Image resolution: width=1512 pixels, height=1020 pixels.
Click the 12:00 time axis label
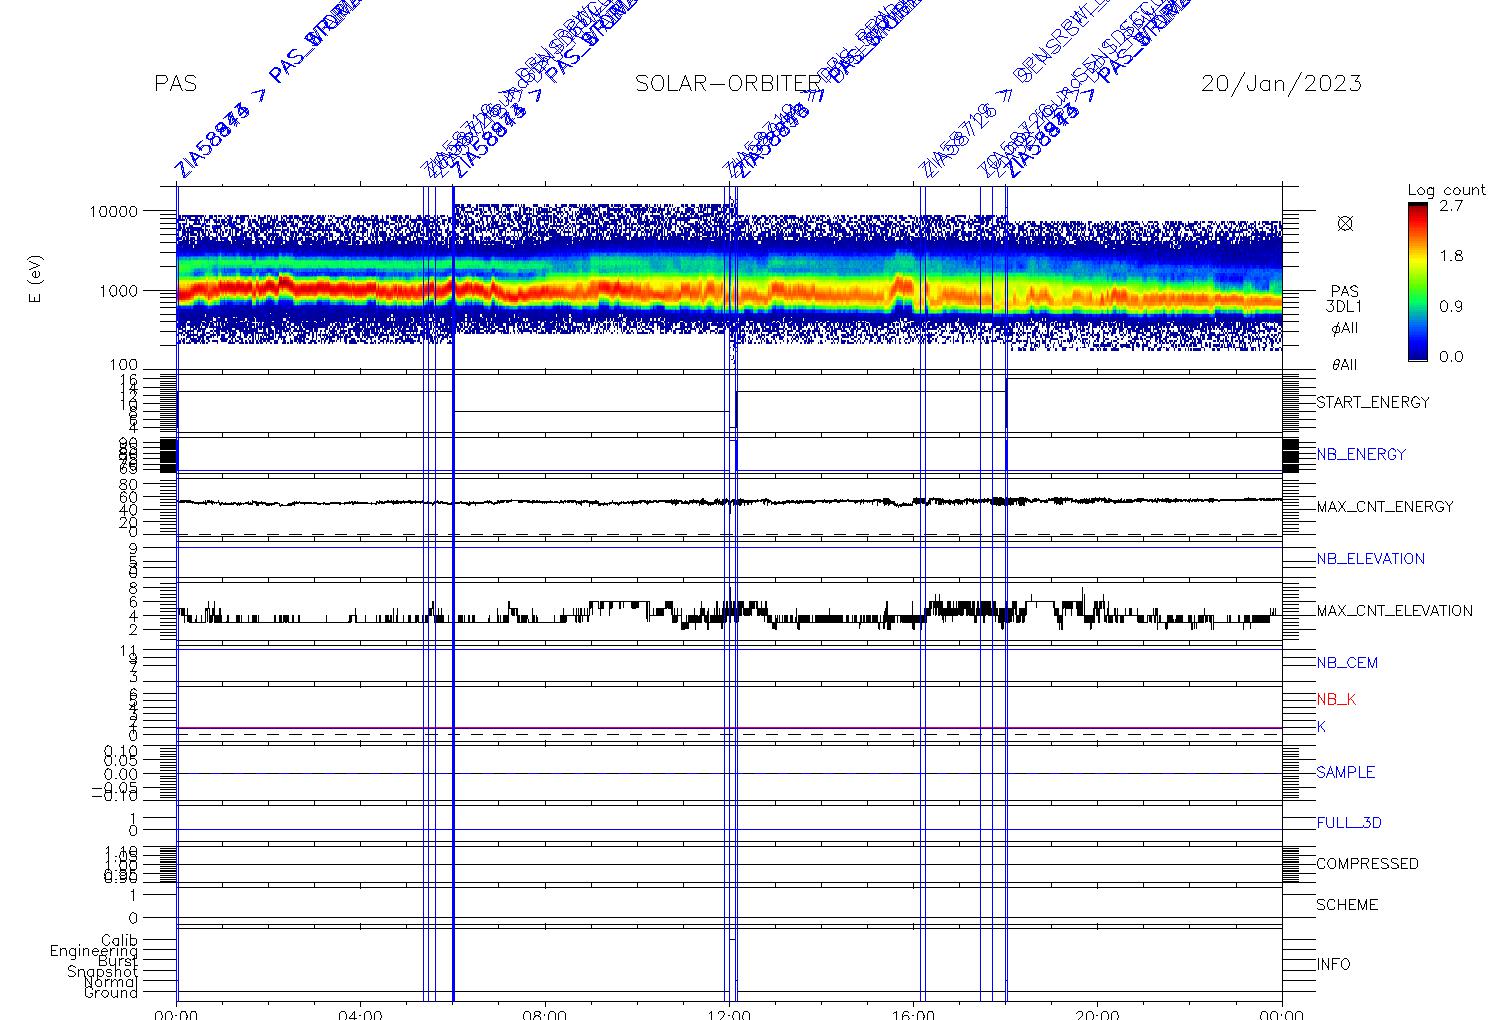(729, 1013)
